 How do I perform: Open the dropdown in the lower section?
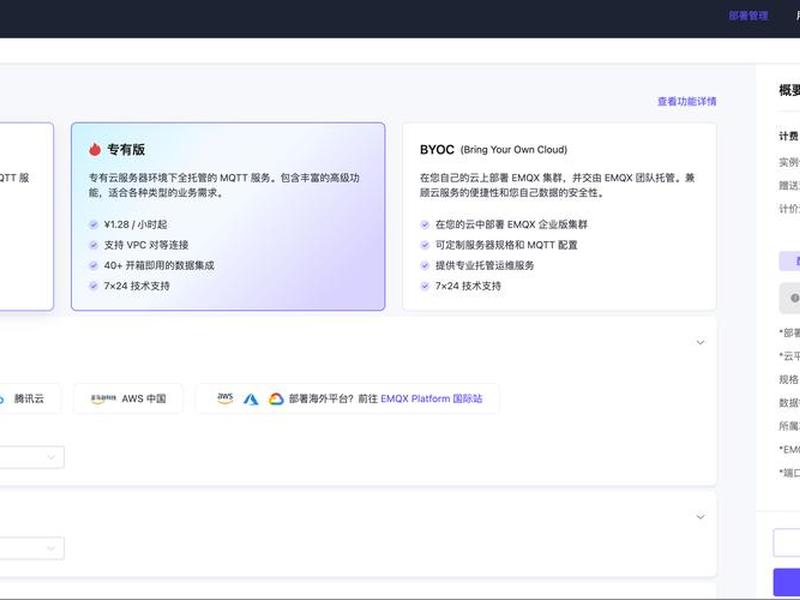tap(31, 548)
